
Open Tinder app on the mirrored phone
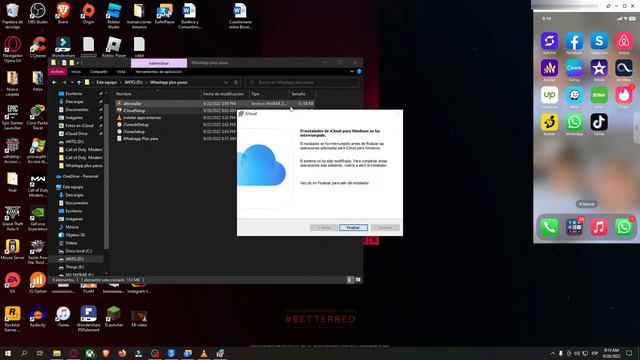(x=624, y=95)
